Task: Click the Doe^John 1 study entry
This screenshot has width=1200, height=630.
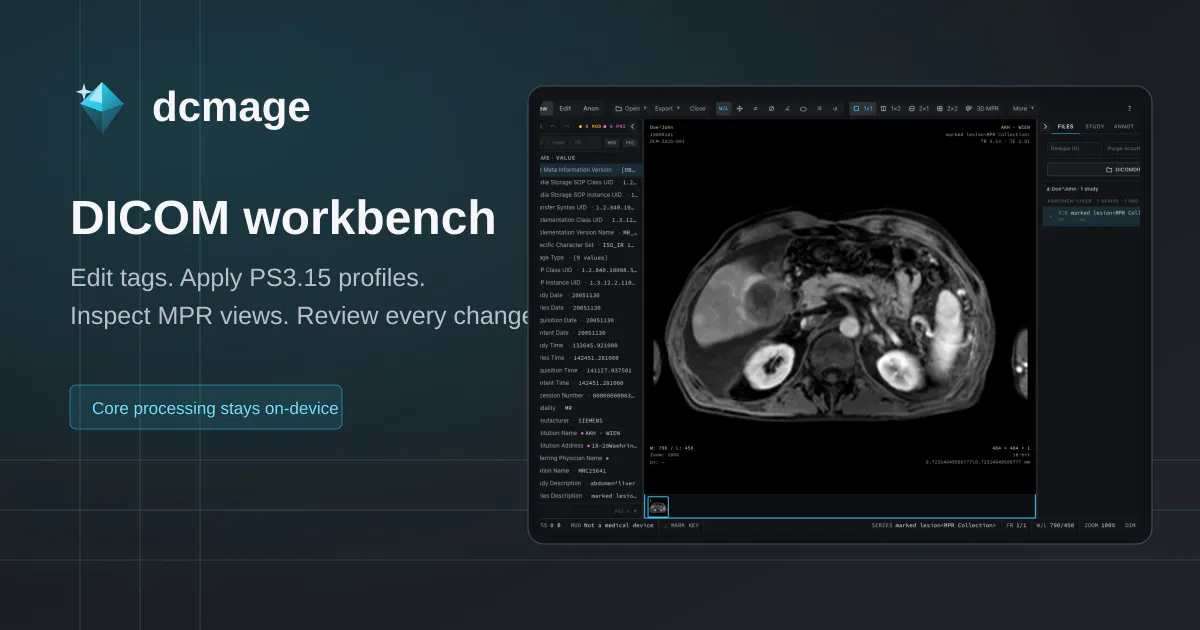Action: click(1071, 188)
